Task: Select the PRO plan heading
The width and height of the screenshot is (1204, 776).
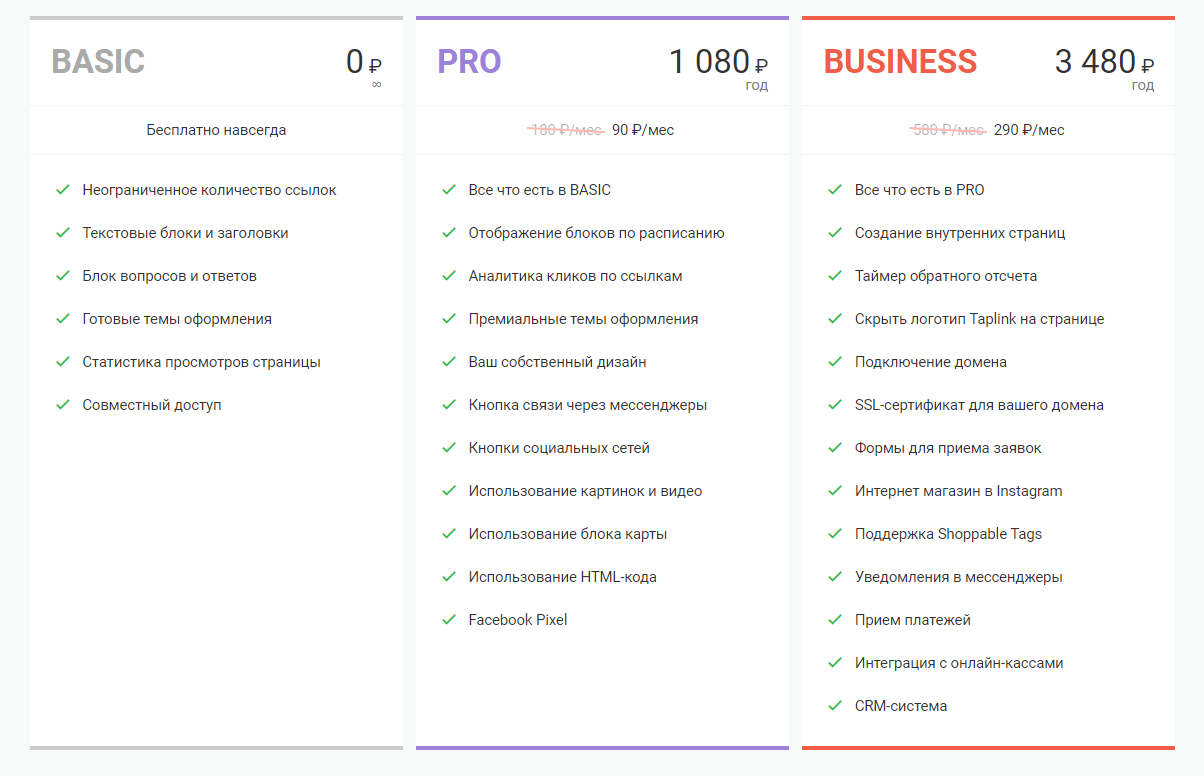Action: pos(469,62)
